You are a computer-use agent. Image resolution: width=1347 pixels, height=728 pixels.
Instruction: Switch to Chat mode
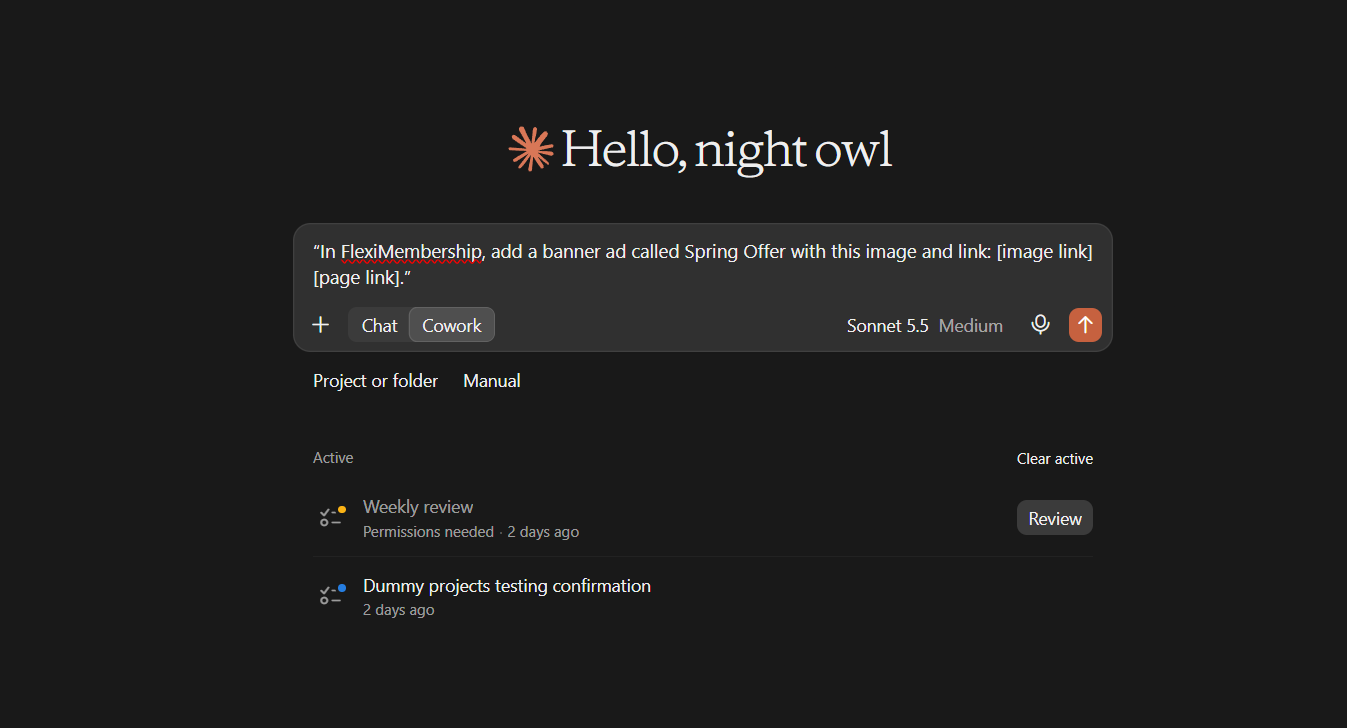[379, 325]
